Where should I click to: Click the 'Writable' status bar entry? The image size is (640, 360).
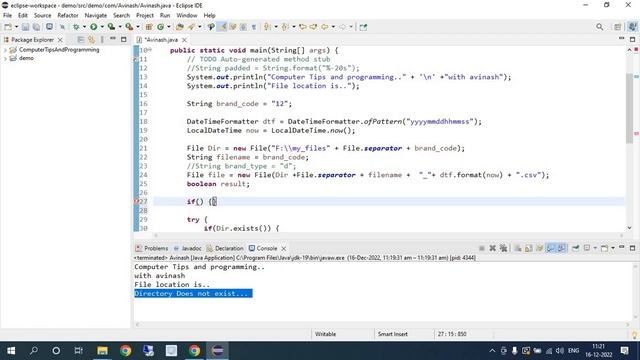[x=325, y=334]
